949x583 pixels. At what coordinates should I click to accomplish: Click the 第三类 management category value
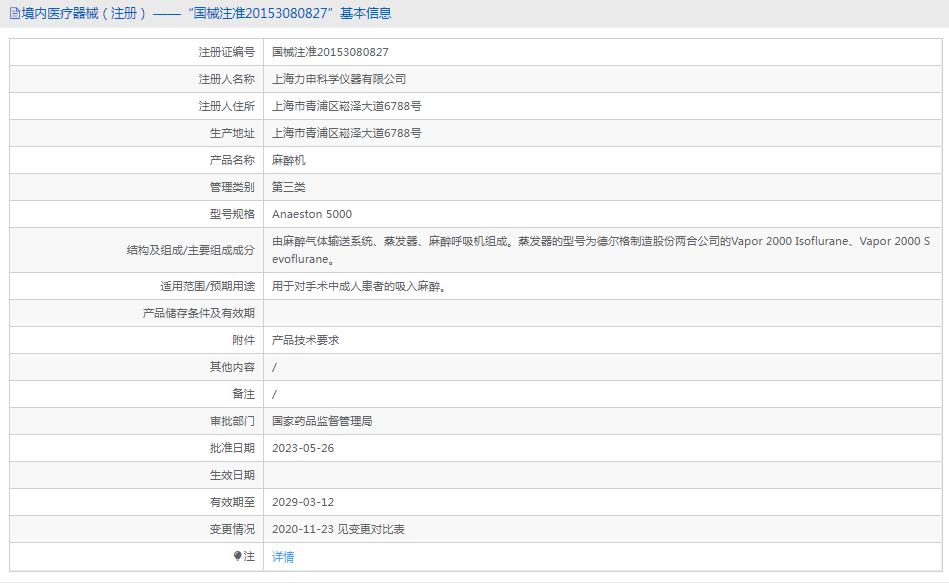pyautogui.click(x=289, y=187)
